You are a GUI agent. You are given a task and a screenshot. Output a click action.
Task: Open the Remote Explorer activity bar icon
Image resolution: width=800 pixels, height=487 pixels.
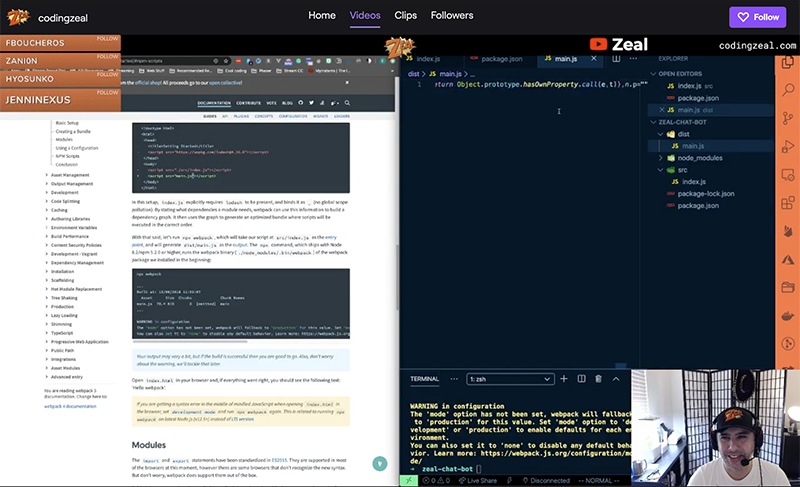(x=788, y=175)
